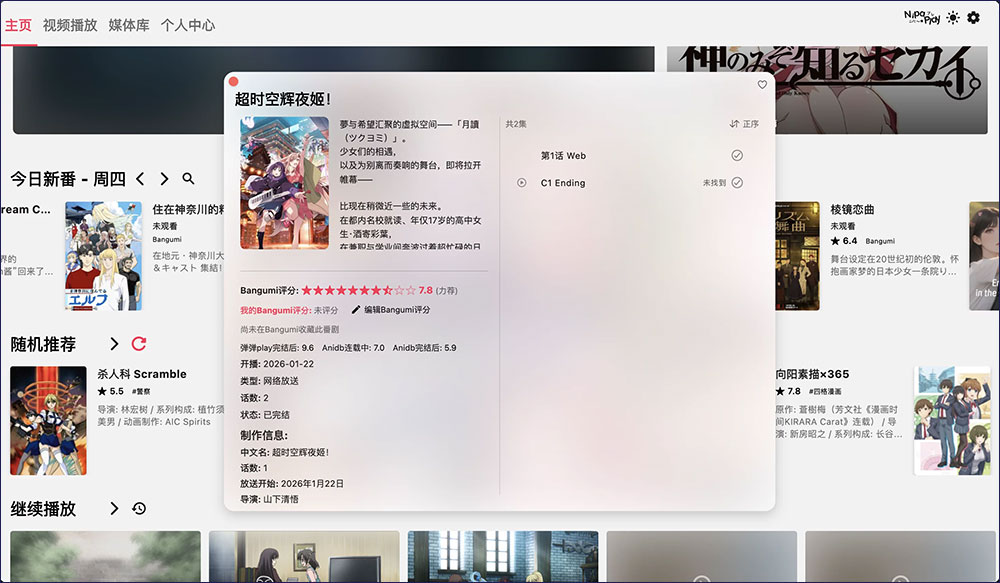Click the 随机推荐 section heading

(x=43, y=344)
